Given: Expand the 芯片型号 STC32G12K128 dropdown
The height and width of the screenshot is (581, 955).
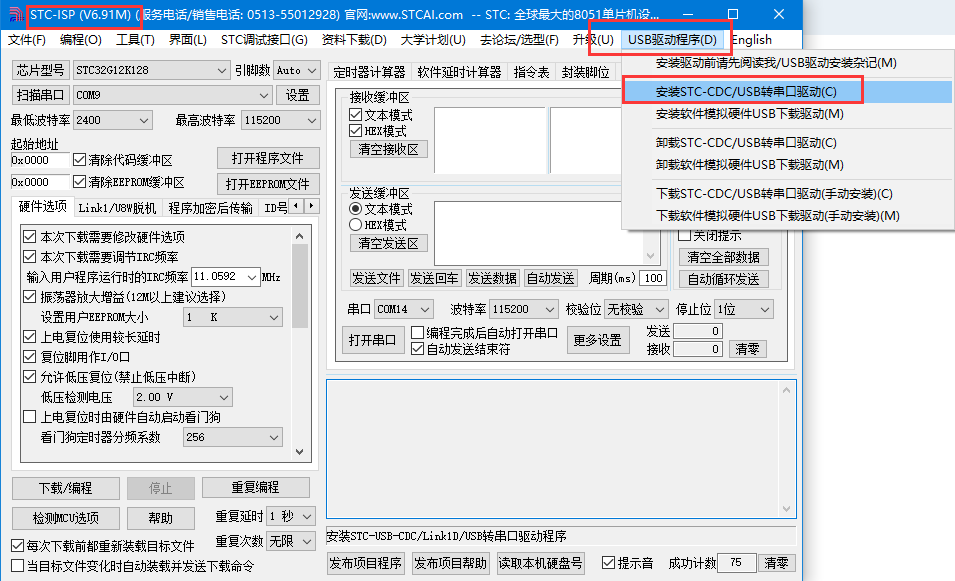Looking at the screenshot, I should point(222,71).
